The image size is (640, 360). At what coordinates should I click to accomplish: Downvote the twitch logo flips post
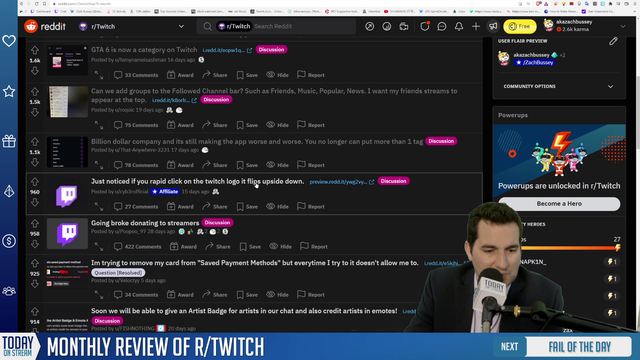(x=35, y=202)
